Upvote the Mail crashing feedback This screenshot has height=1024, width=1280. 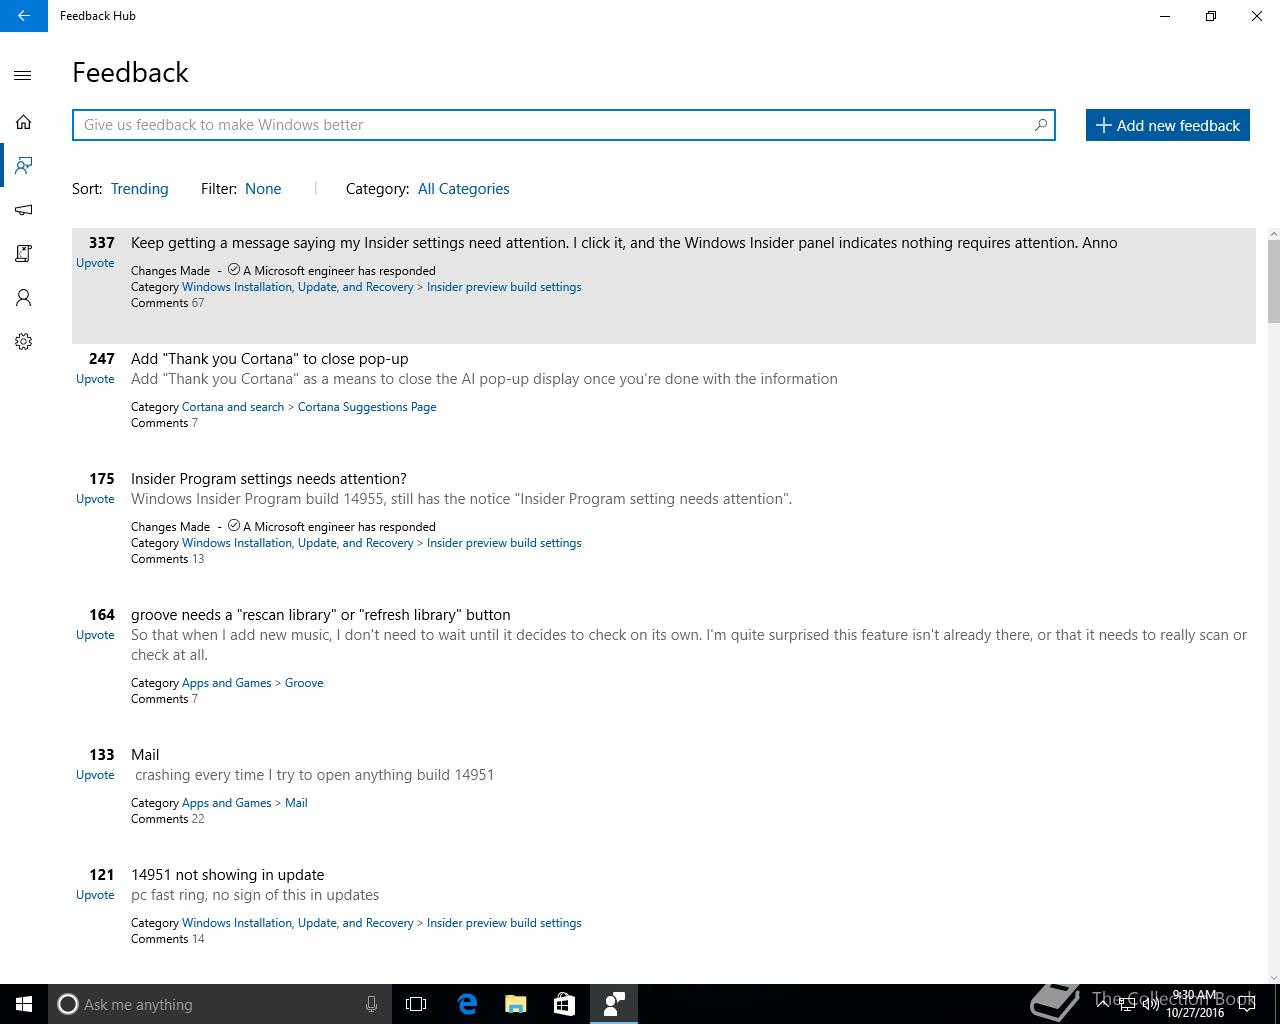[95, 775]
